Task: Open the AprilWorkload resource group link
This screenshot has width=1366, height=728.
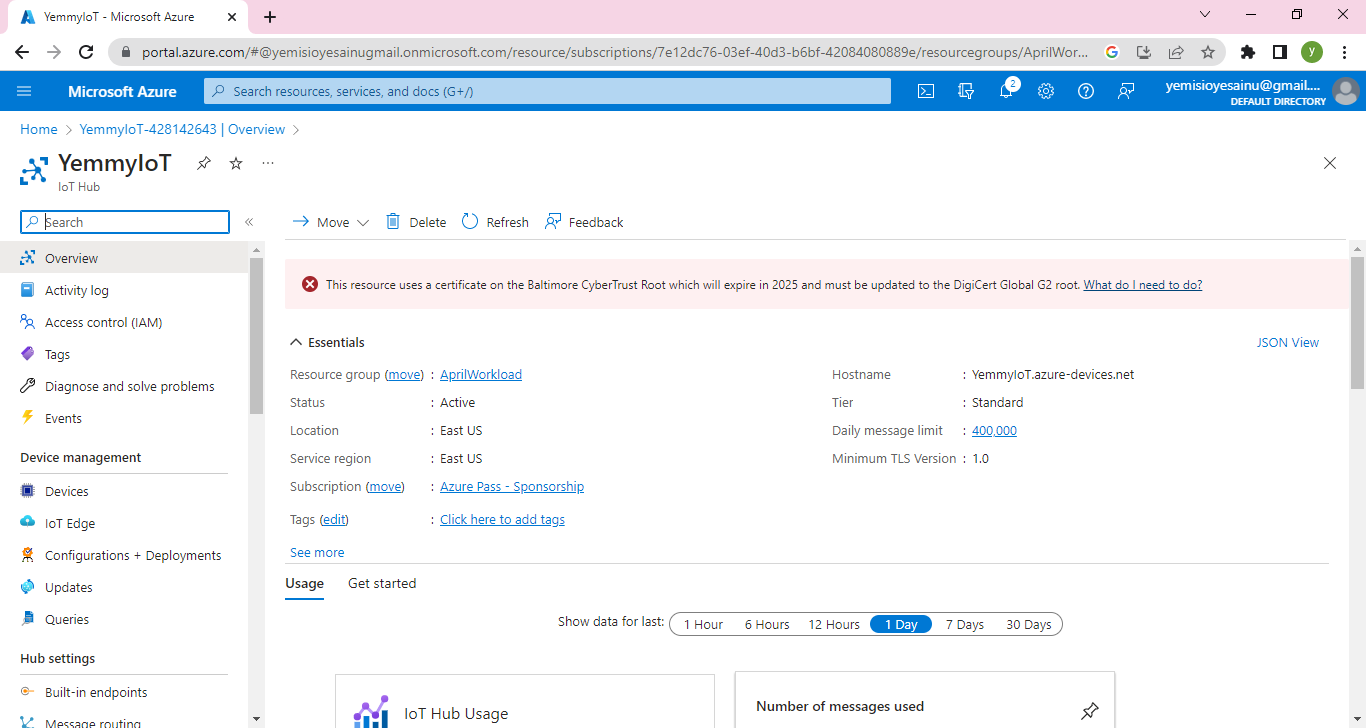Action: (481, 374)
